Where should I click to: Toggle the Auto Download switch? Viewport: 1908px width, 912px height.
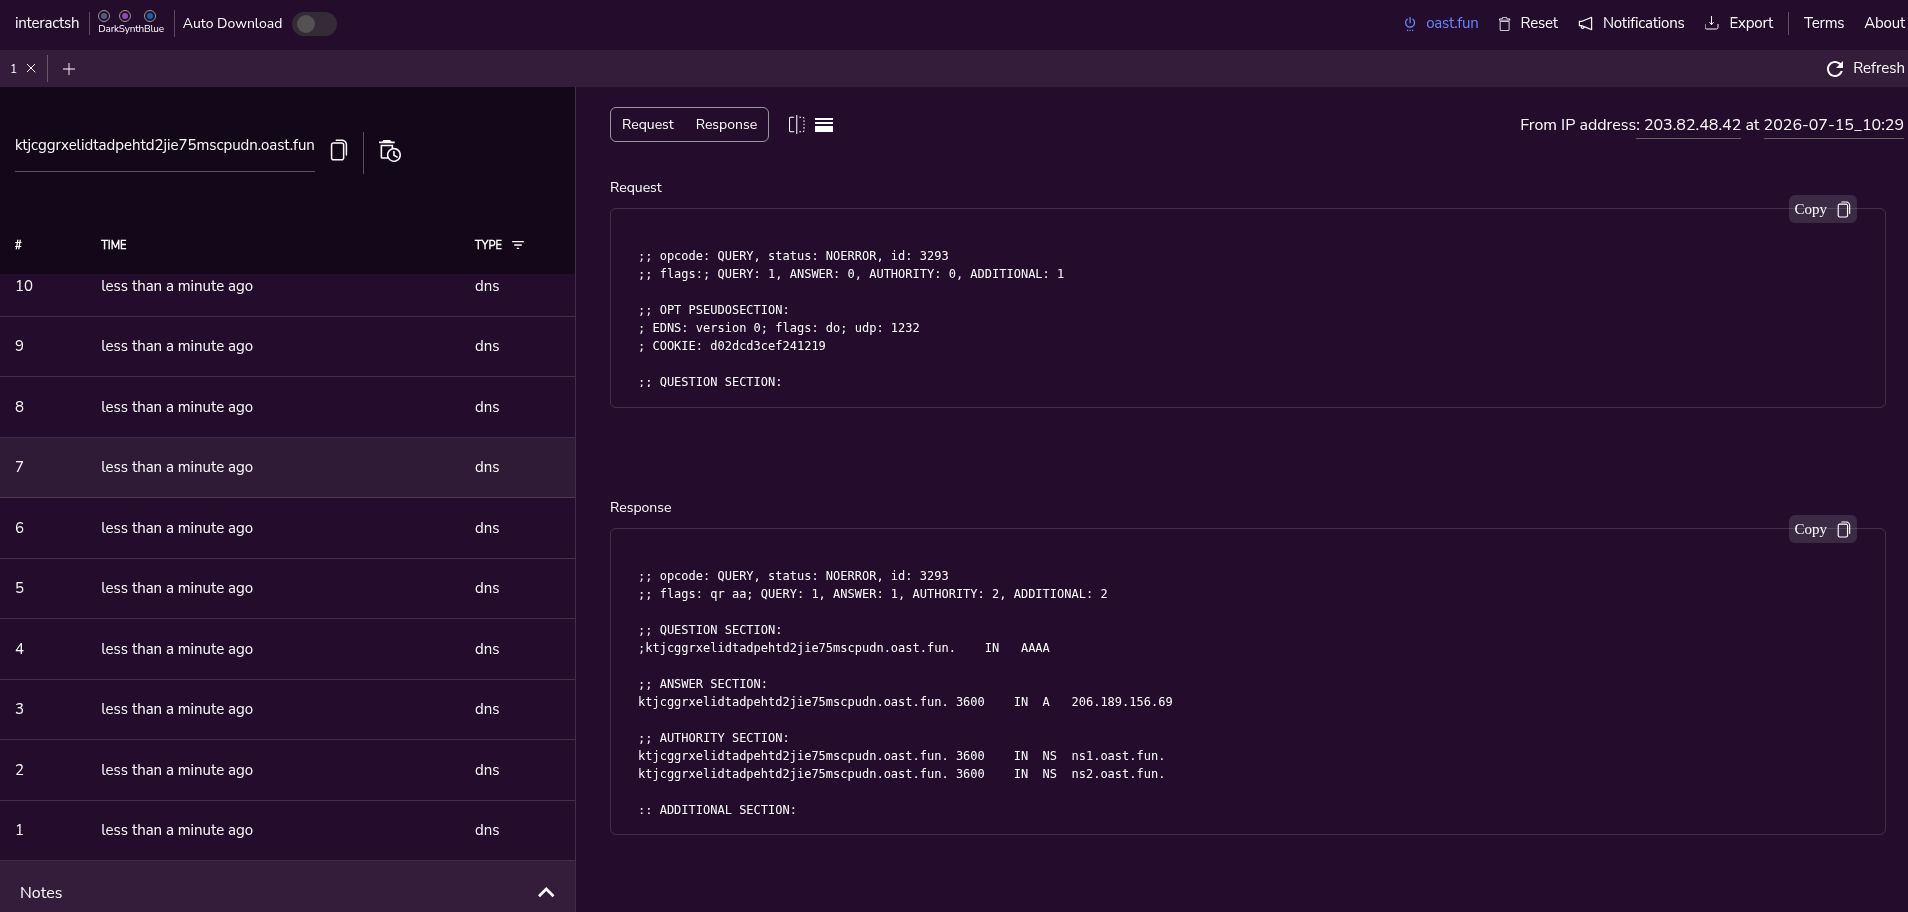[314, 23]
